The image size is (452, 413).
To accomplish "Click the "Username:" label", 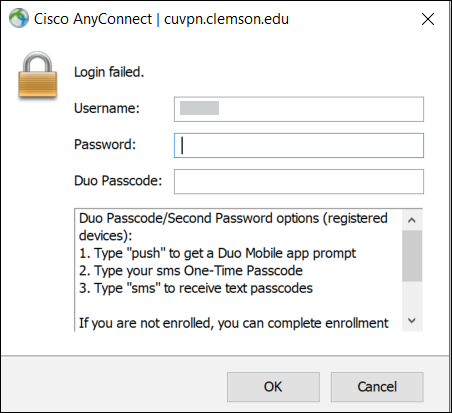I will tap(107, 108).
